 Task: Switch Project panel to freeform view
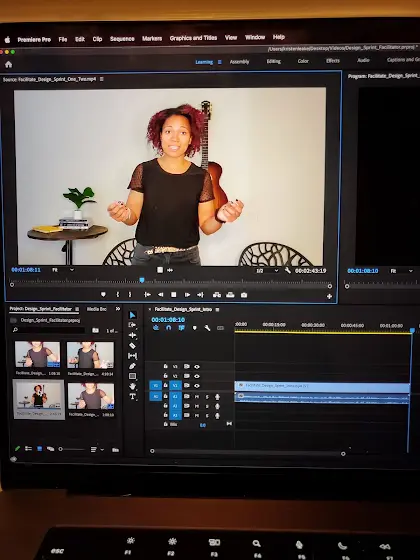tap(50, 449)
